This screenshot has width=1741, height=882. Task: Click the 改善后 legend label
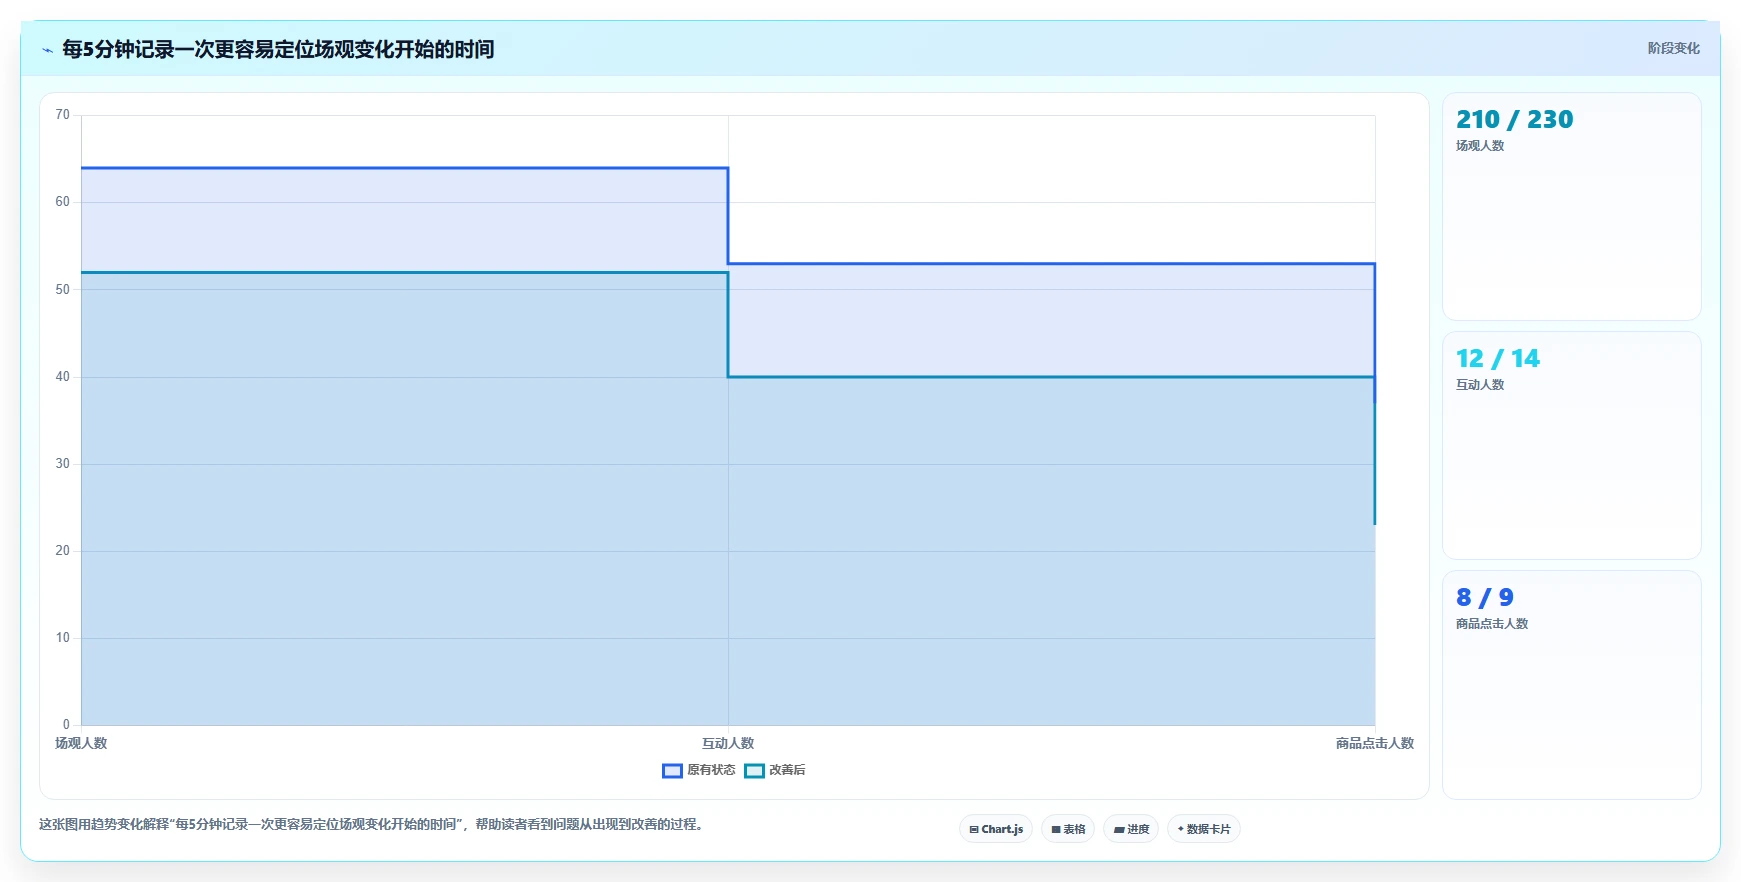coord(787,770)
